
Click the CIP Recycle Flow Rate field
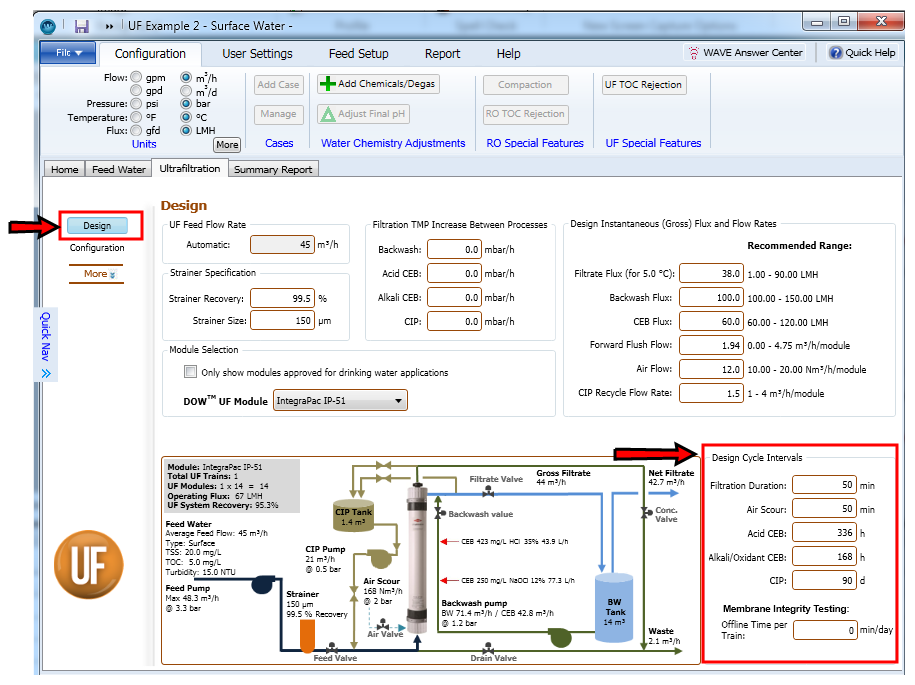coord(711,393)
